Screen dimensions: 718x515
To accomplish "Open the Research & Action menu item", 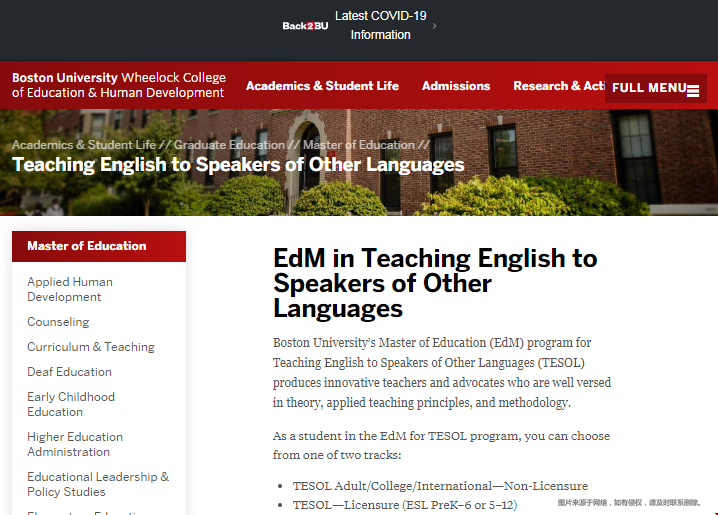I will tap(559, 86).
